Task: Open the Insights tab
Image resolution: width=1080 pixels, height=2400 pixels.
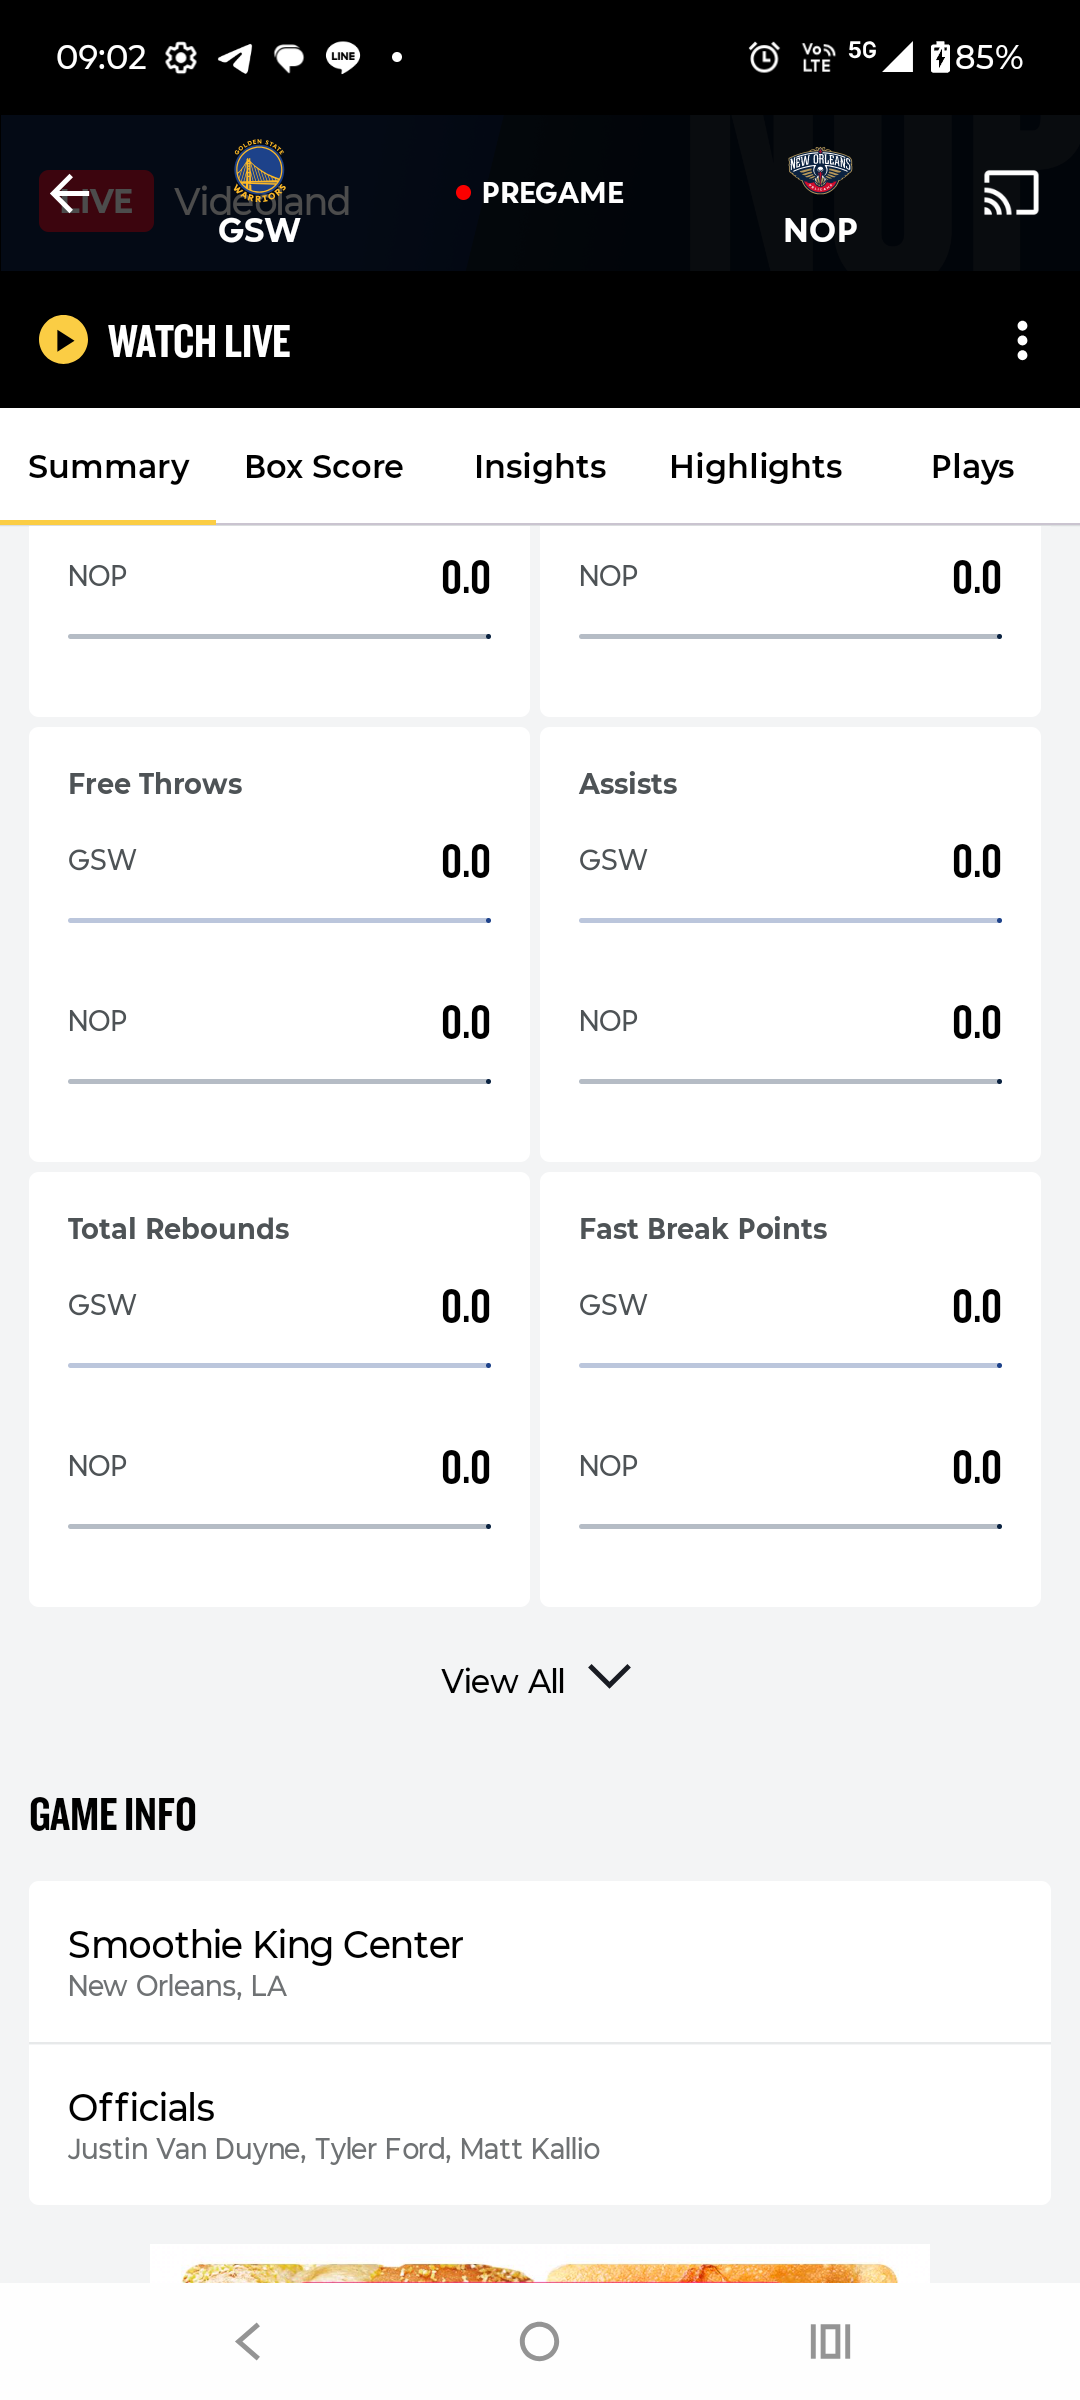Action: (540, 467)
